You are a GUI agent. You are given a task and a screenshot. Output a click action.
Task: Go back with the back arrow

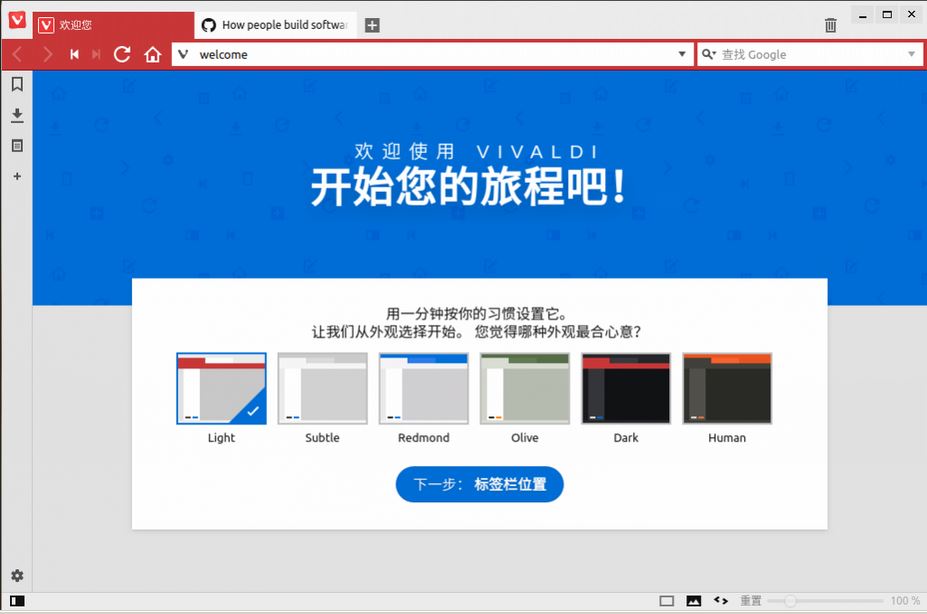17,54
